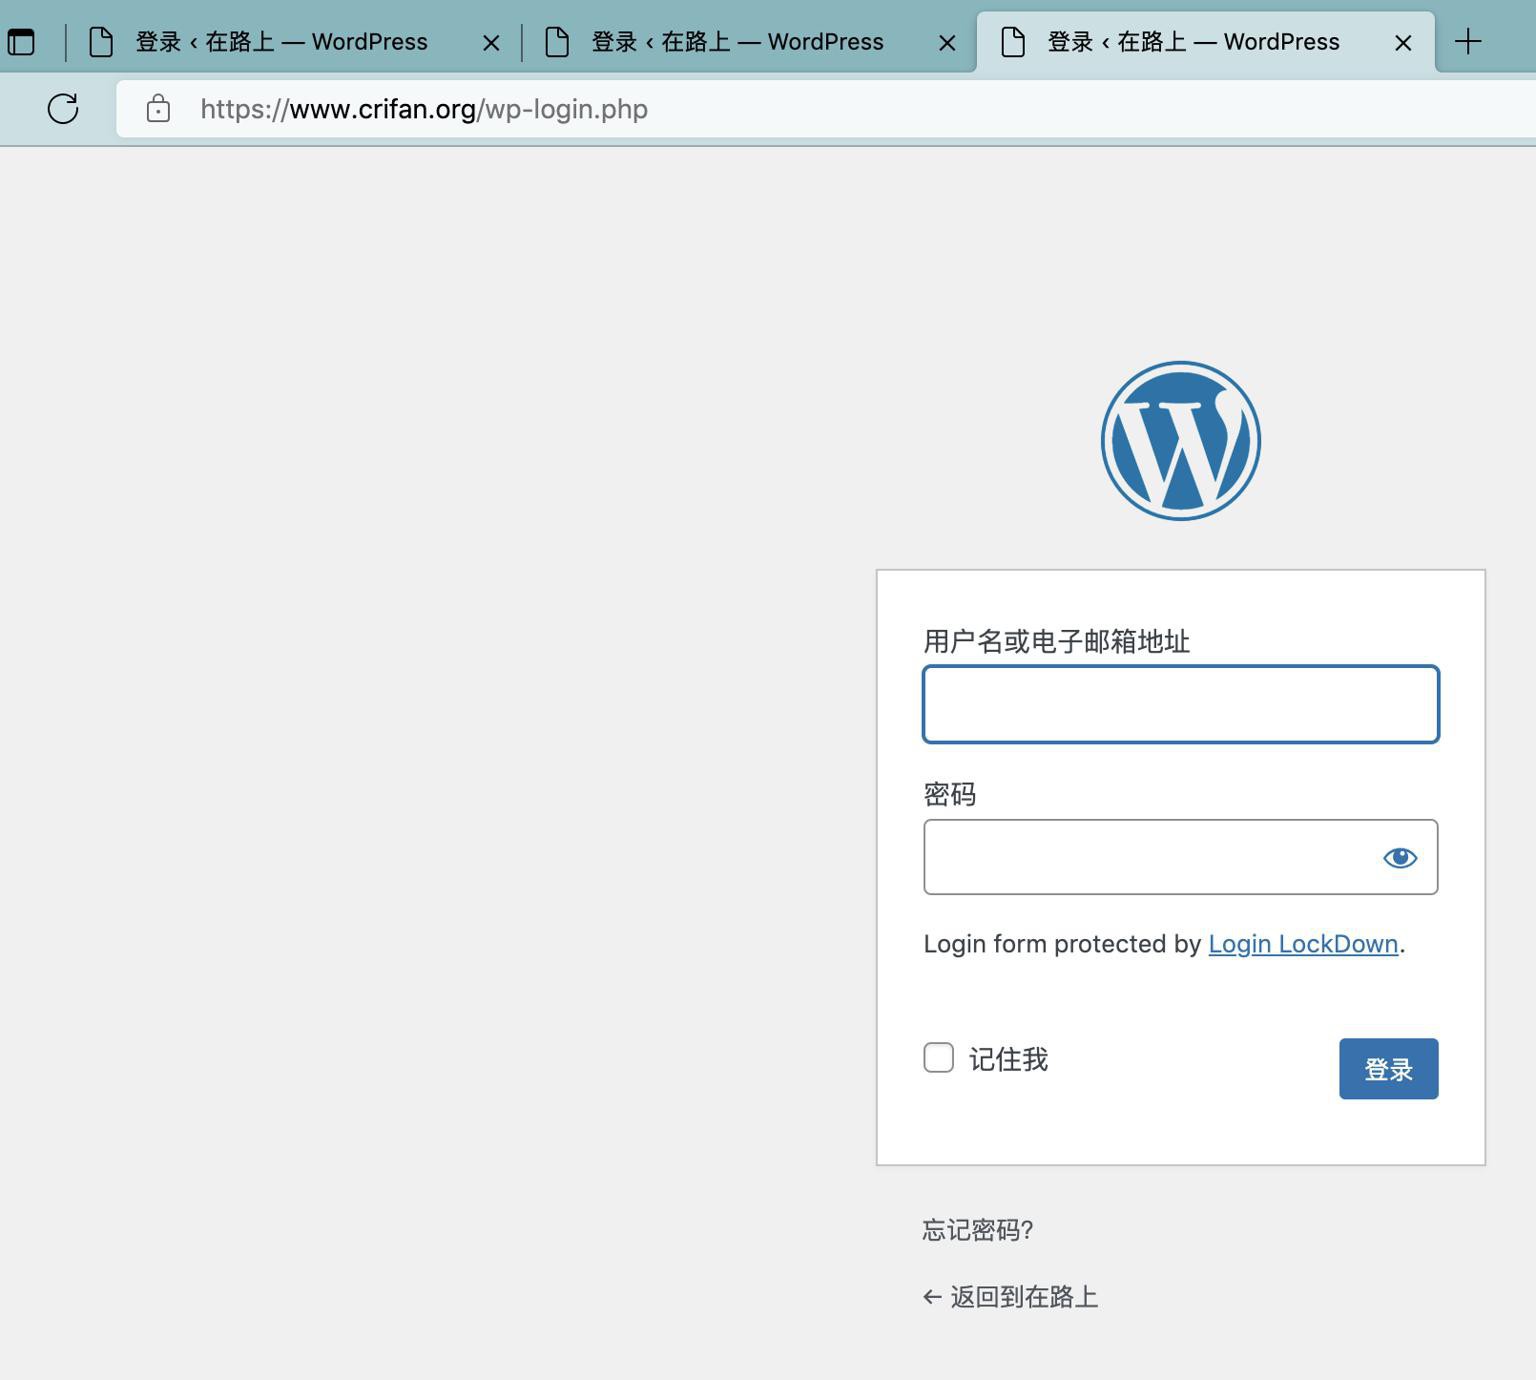Close the first login tab
The image size is (1536, 1380).
(491, 43)
